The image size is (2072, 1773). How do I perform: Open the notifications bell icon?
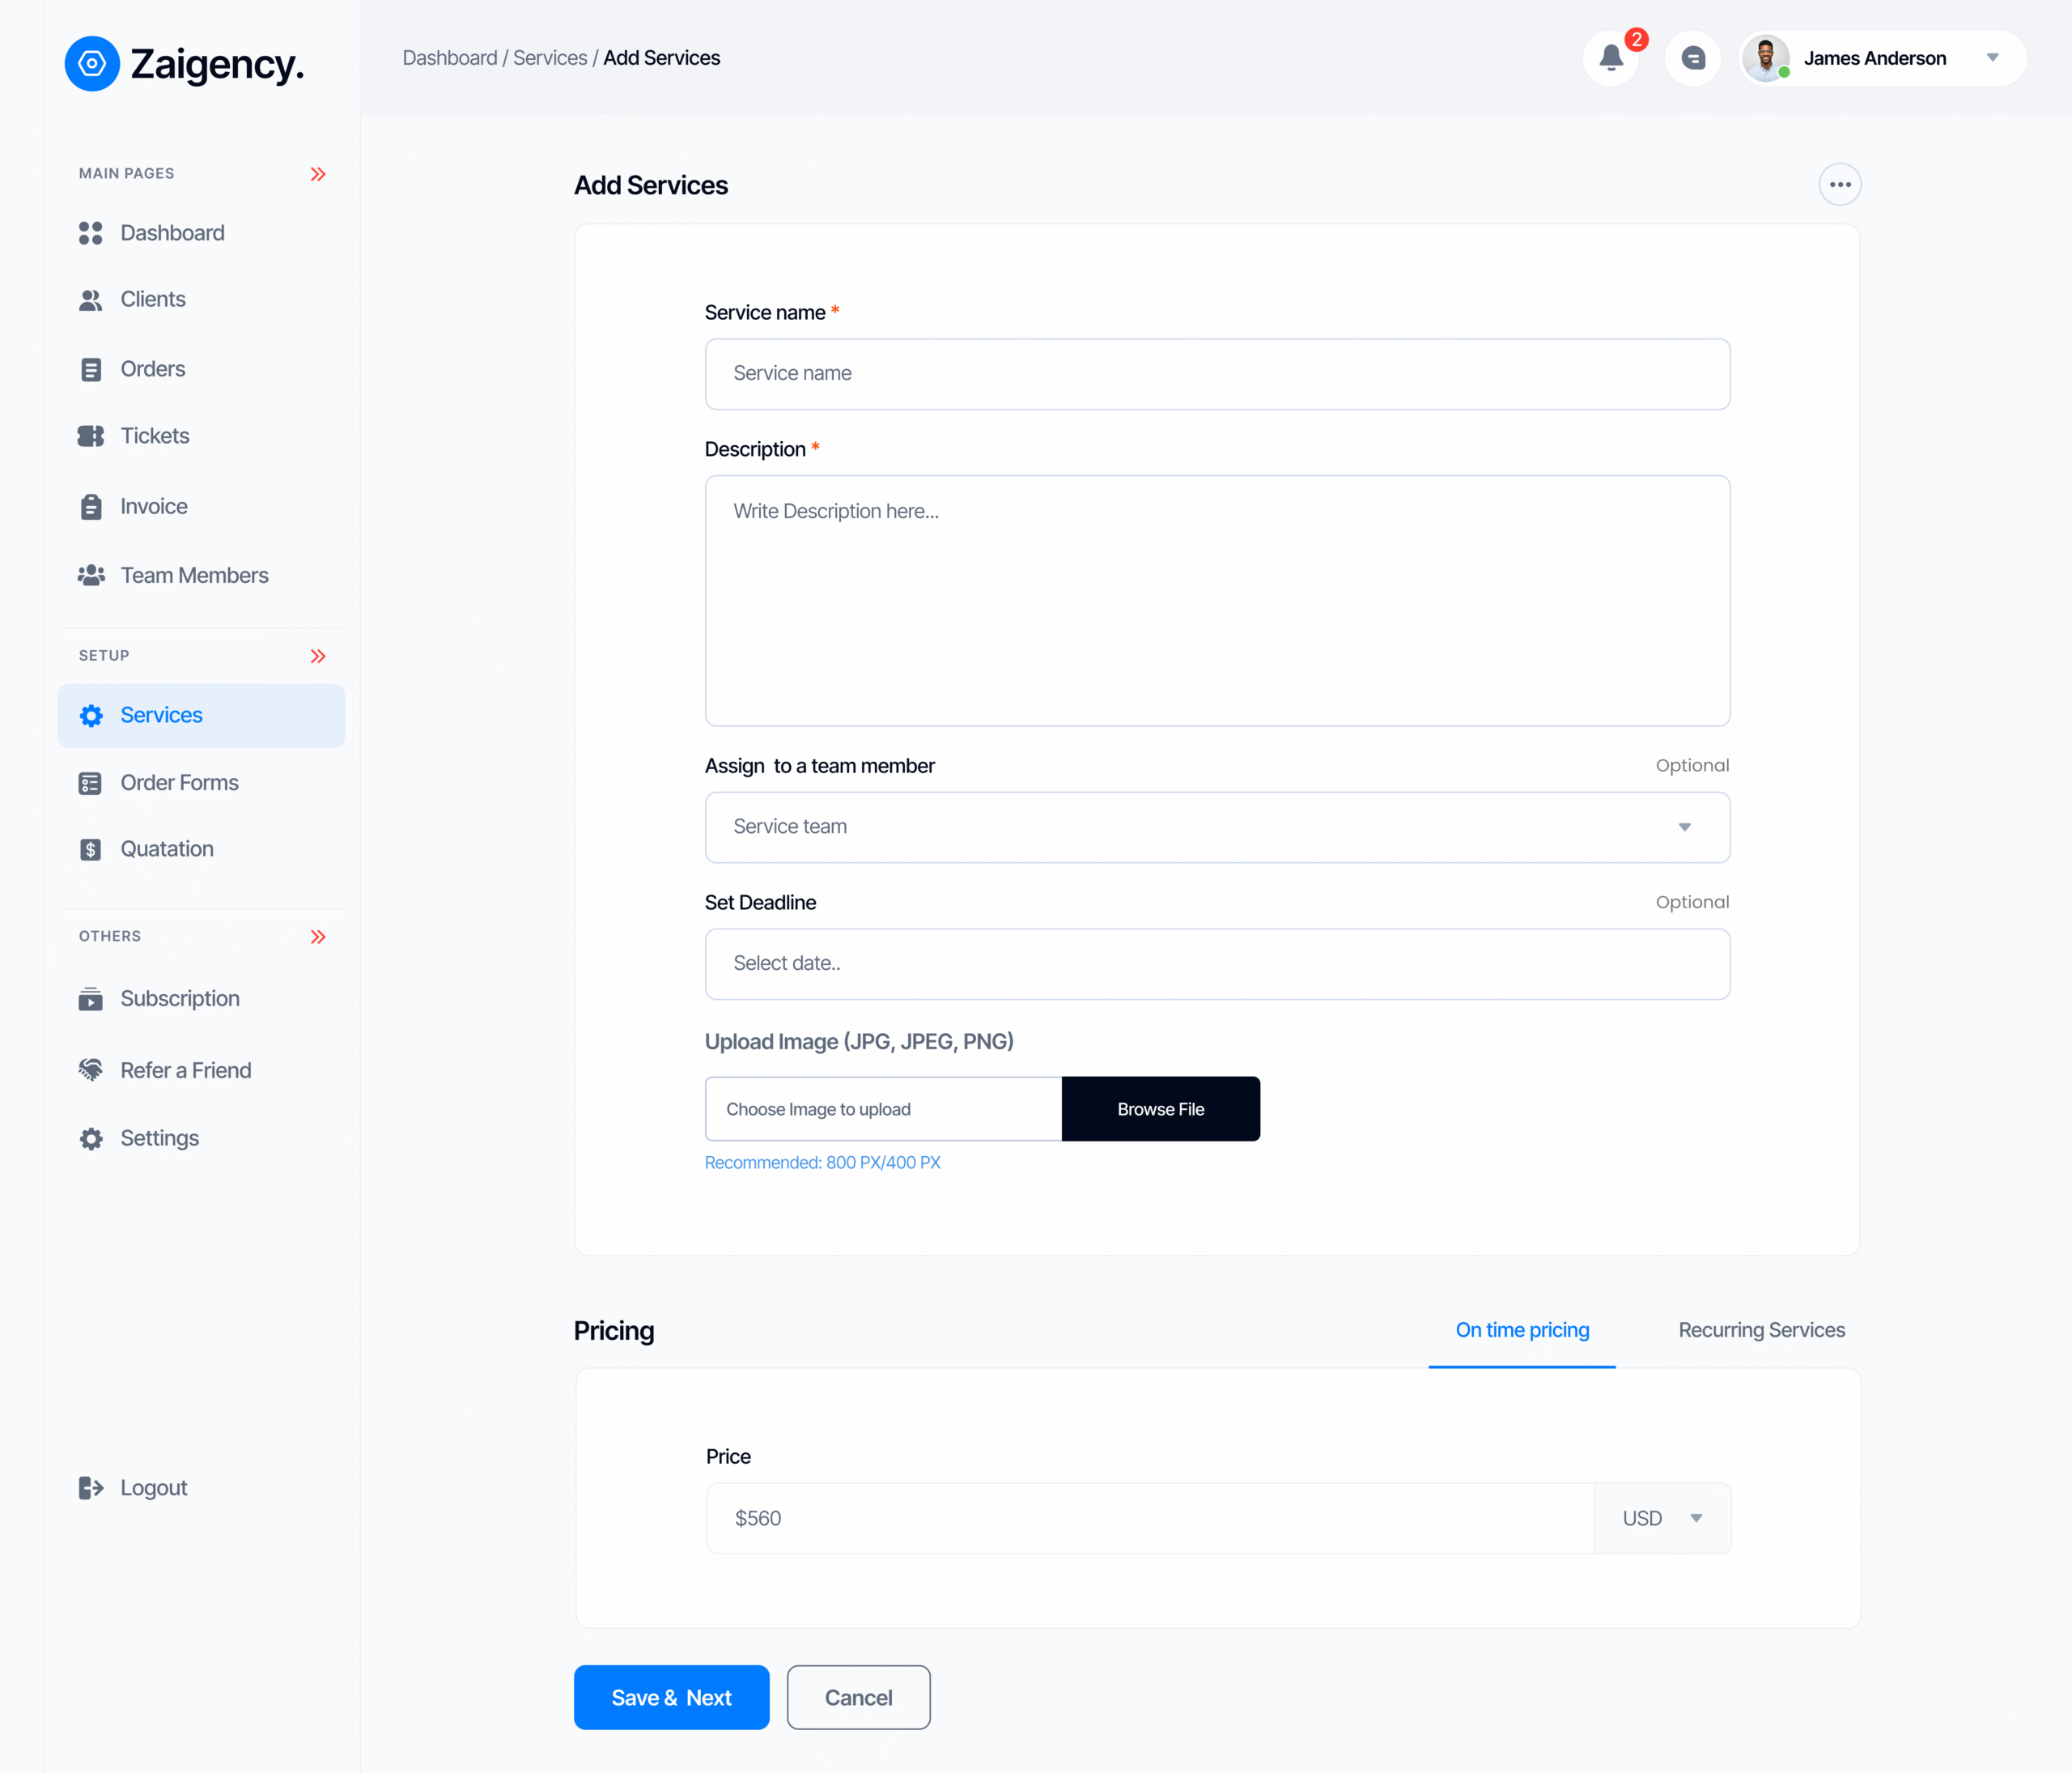tap(1610, 58)
